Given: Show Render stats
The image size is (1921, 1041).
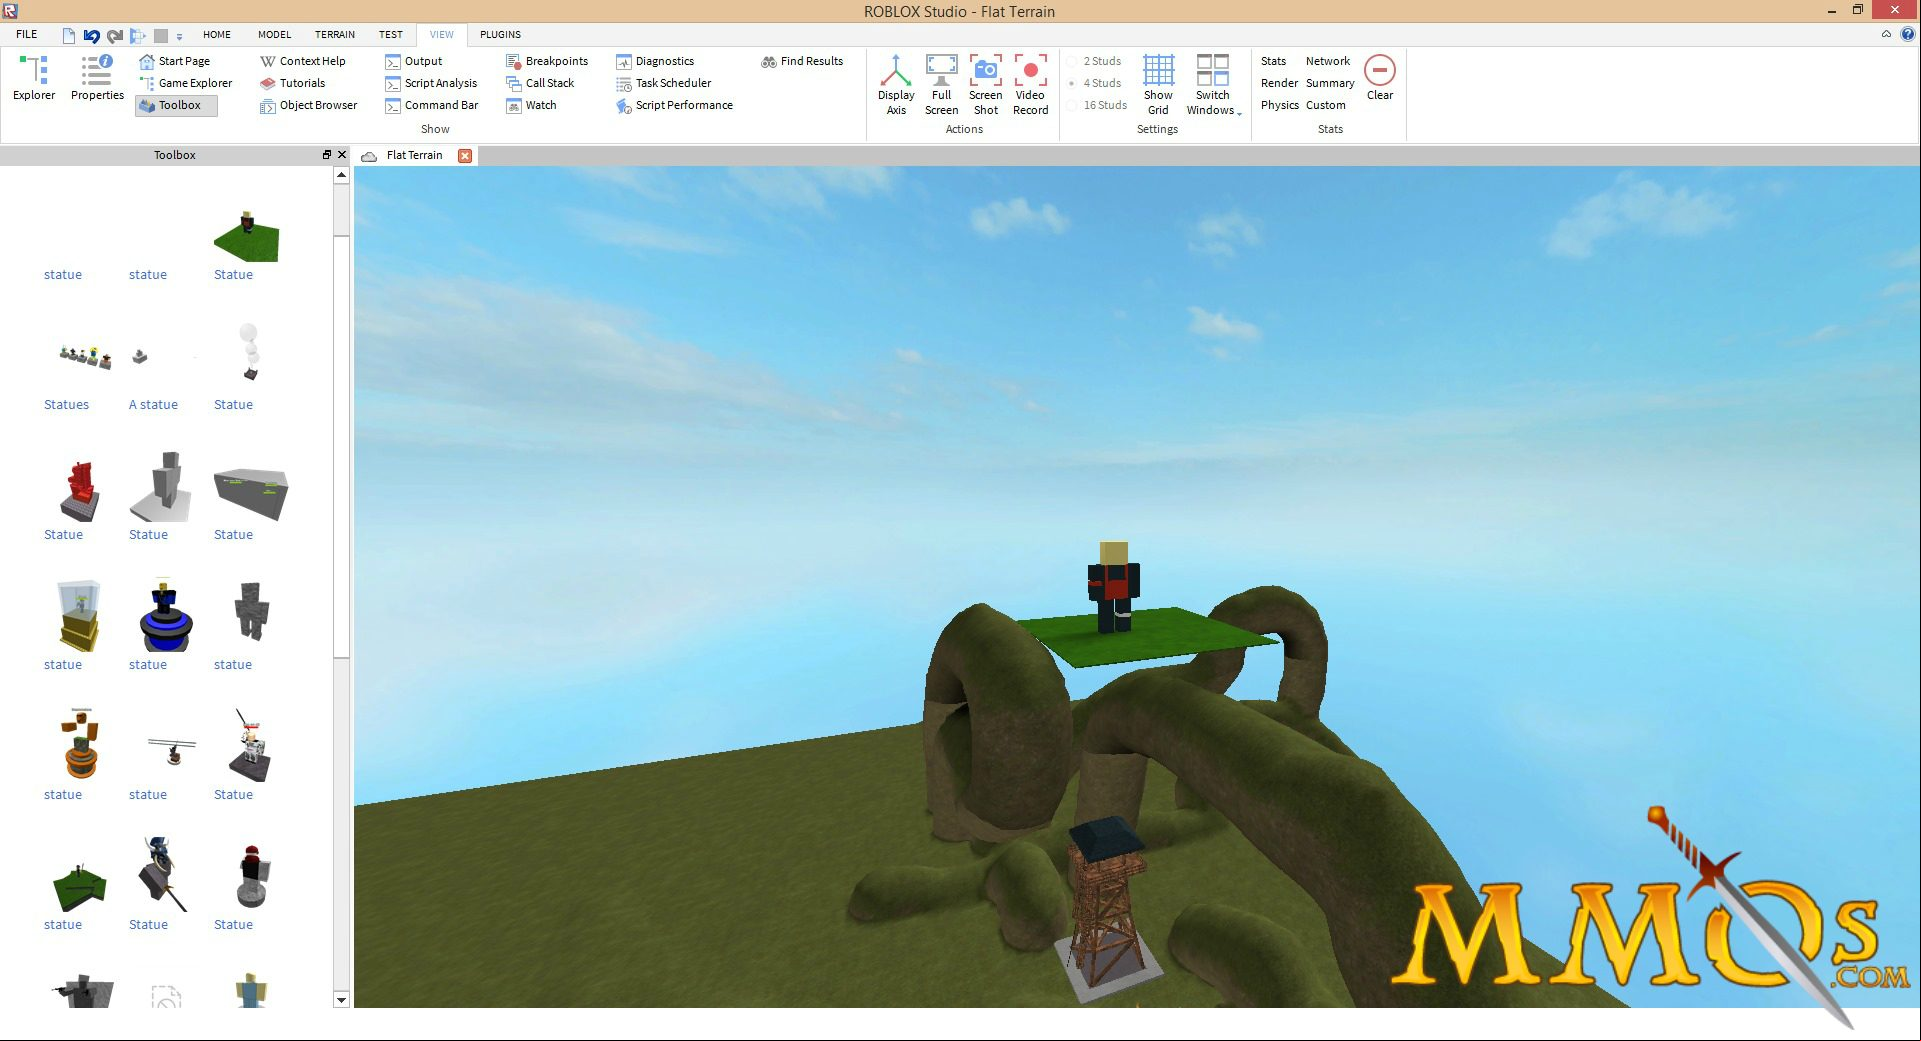Looking at the screenshot, I should [x=1279, y=83].
